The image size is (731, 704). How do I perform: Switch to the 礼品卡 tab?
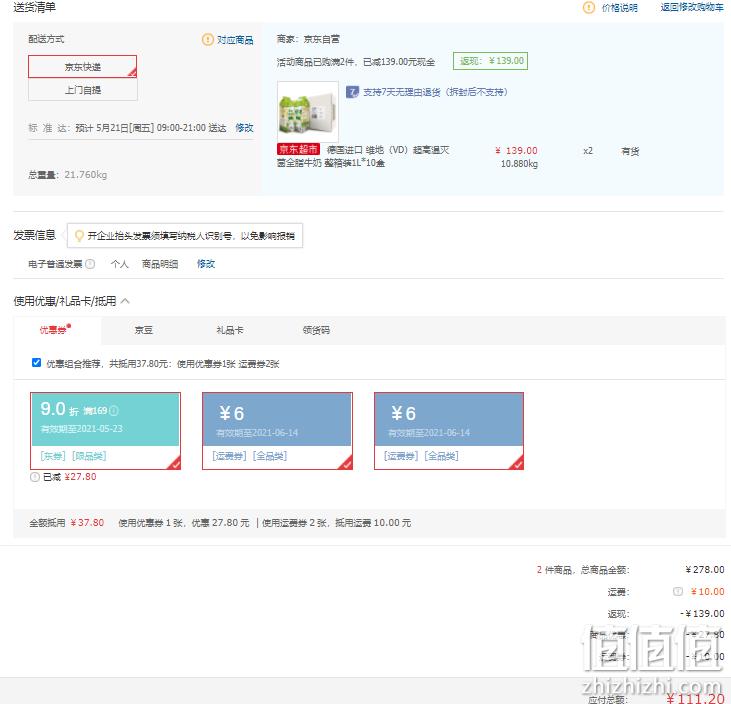tap(230, 330)
